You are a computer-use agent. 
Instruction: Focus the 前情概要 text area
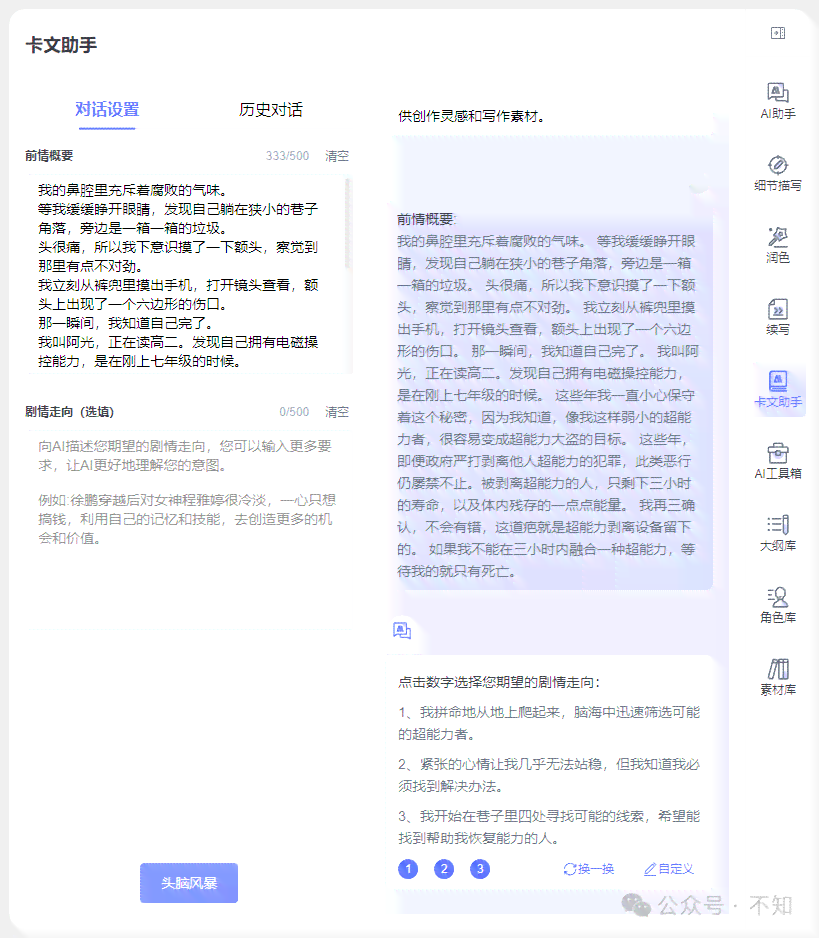pyautogui.click(x=188, y=275)
